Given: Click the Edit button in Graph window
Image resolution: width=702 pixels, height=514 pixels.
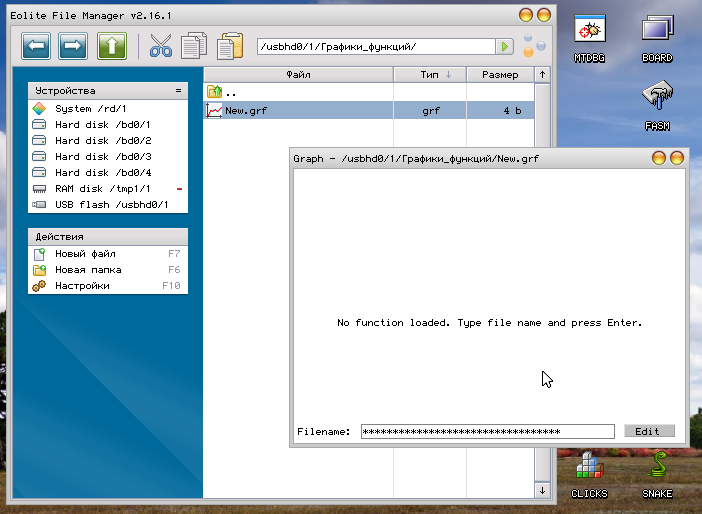Looking at the screenshot, I should click(x=648, y=431).
